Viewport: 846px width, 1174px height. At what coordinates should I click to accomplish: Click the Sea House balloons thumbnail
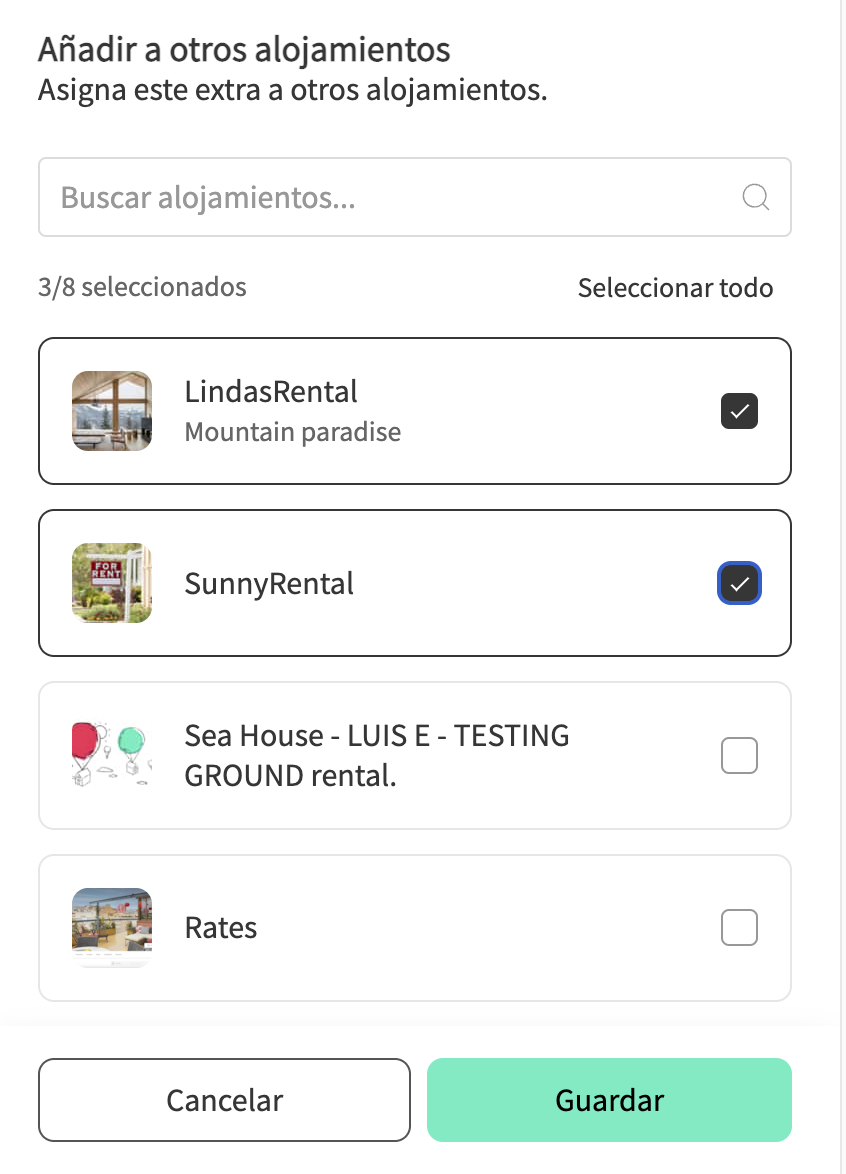pos(112,755)
